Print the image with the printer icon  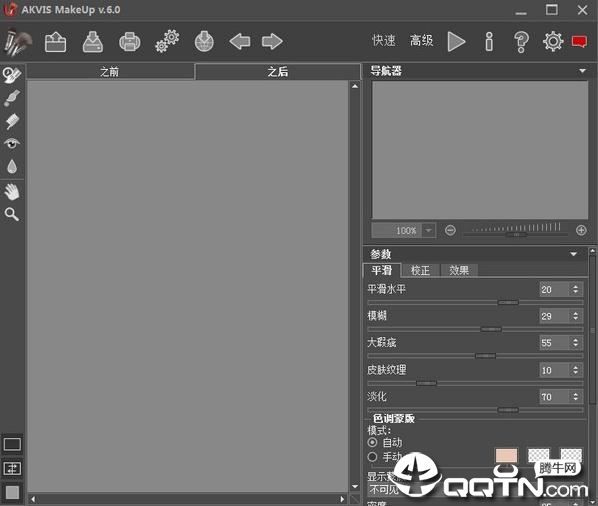tap(130, 42)
